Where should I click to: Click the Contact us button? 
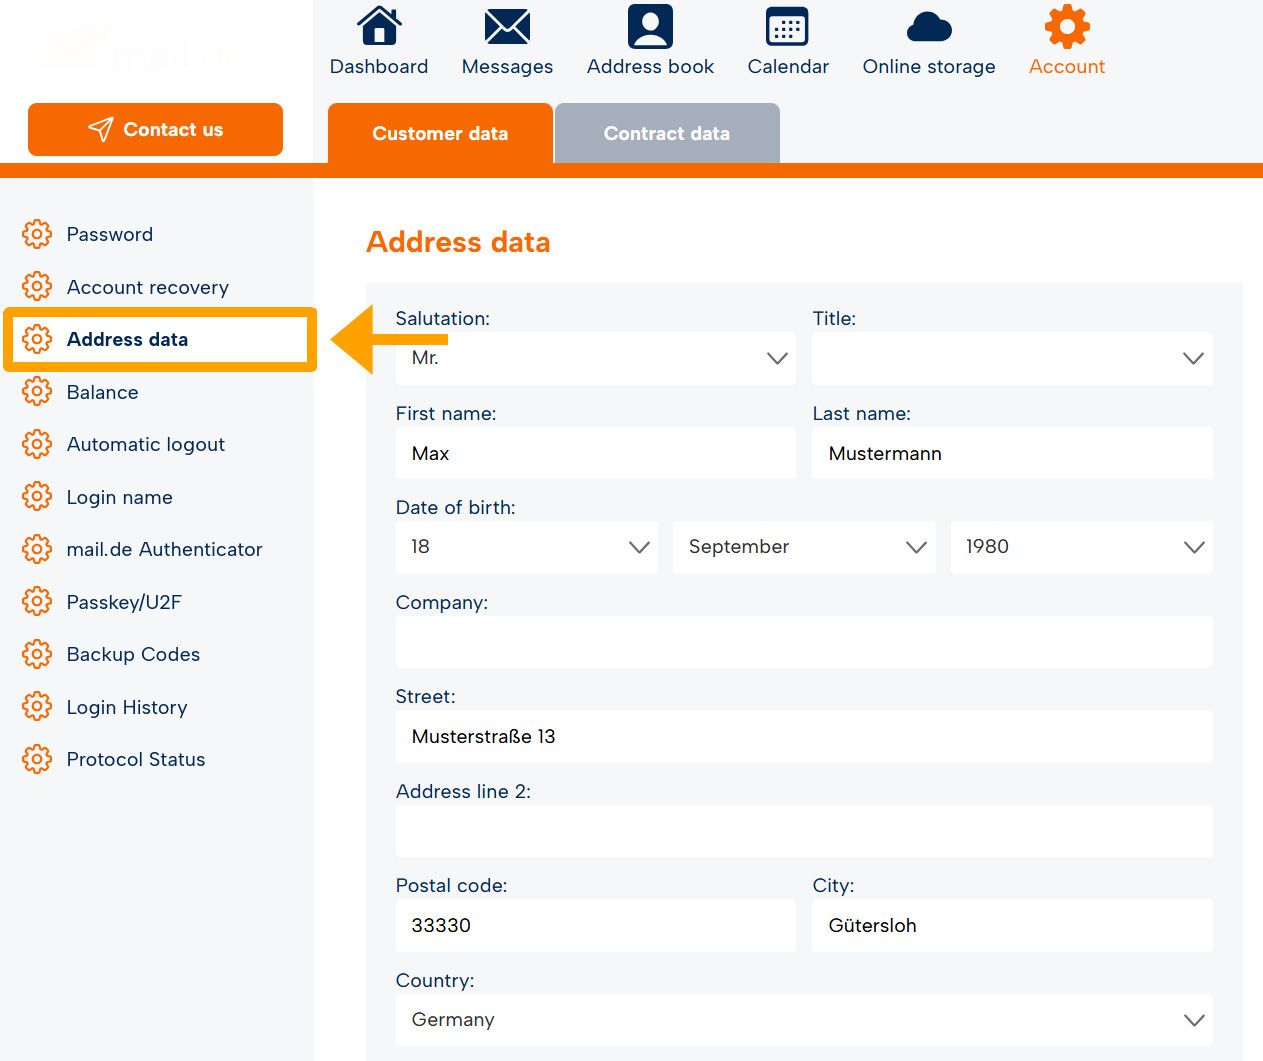point(155,129)
